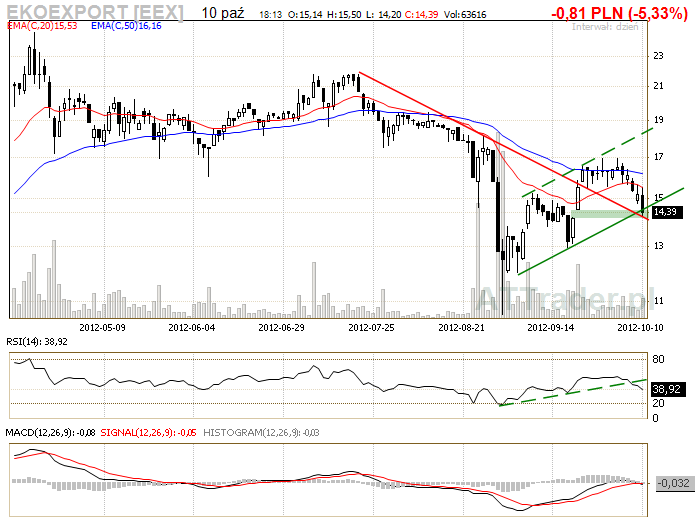The image size is (700, 522).
Task: Click the MACD(12,26,9): -0,08 label
Action: pyautogui.click(x=50, y=433)
